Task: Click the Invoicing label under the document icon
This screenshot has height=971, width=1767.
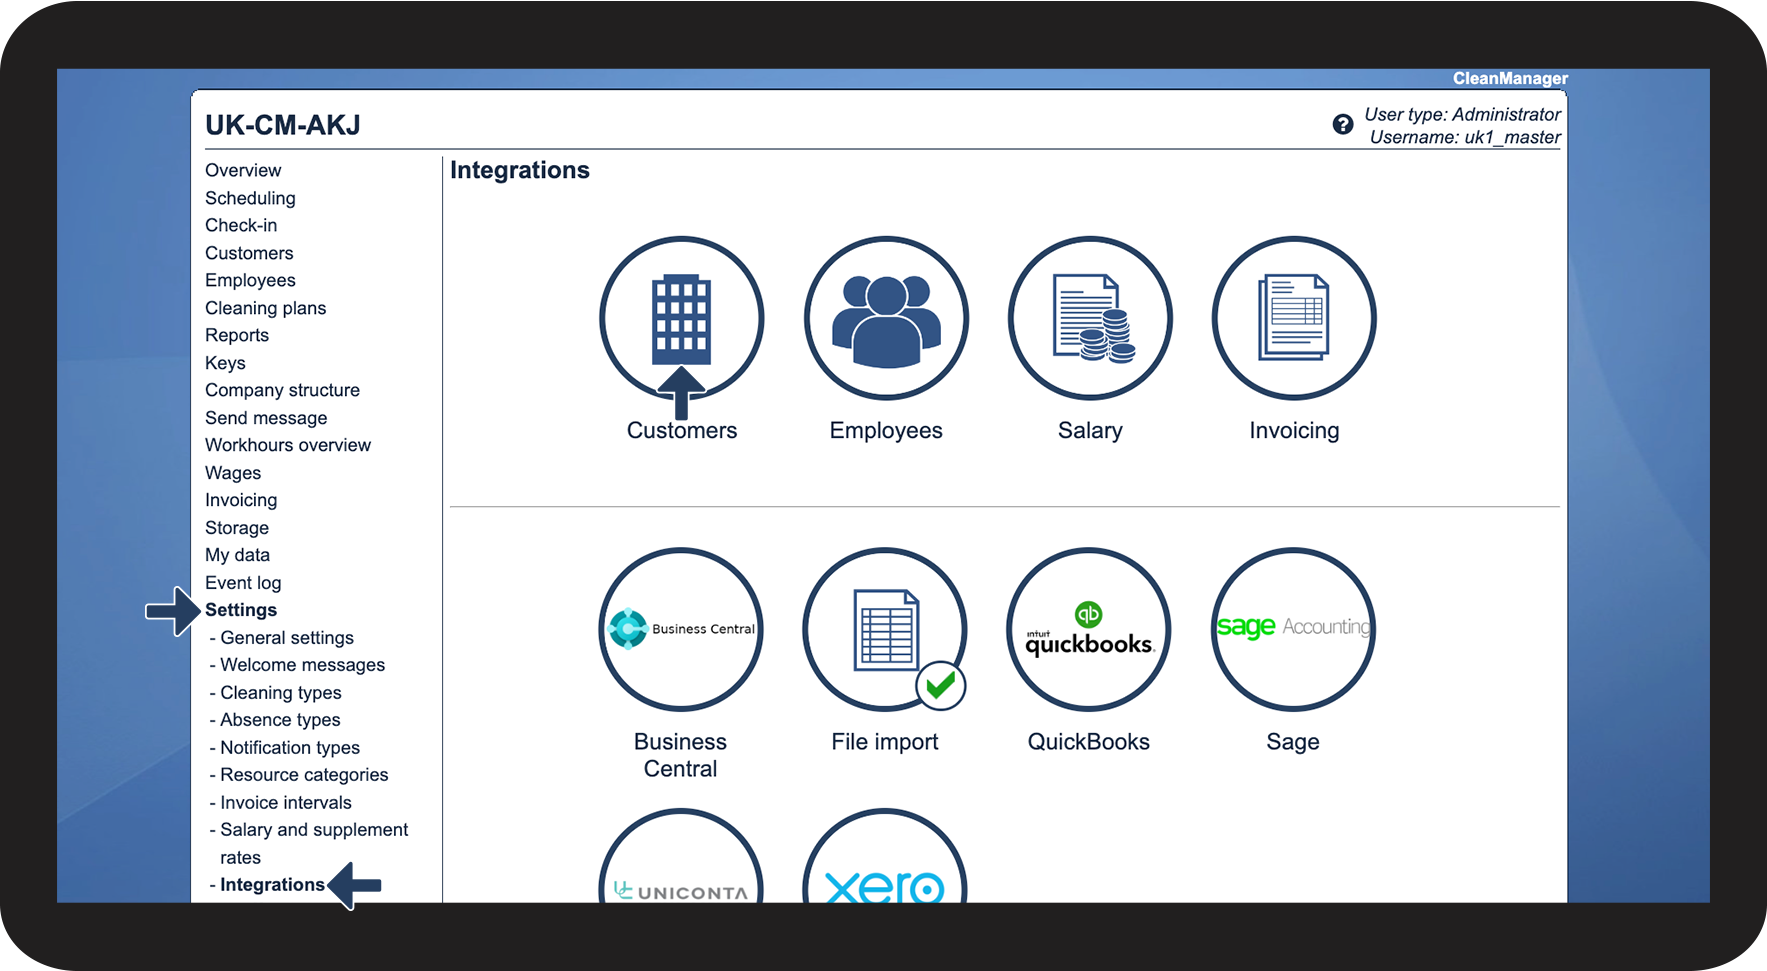Action: 1294,431
